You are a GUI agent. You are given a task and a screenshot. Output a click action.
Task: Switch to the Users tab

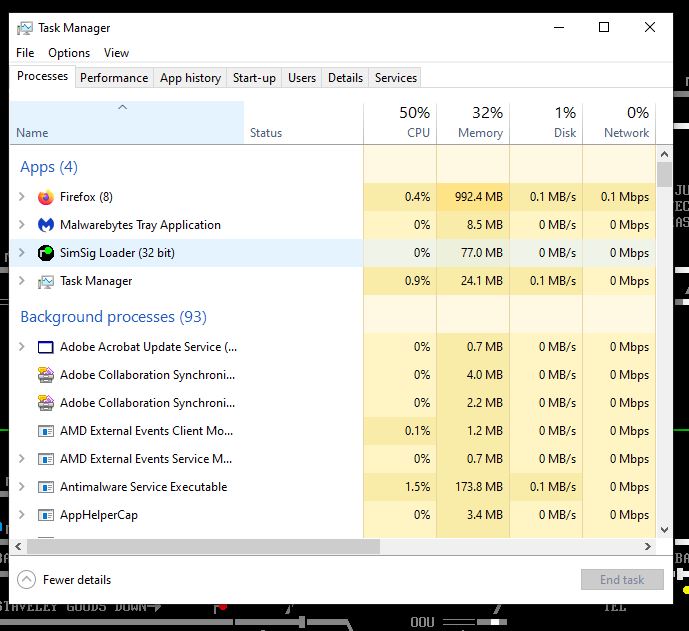(x=302, y=78)
